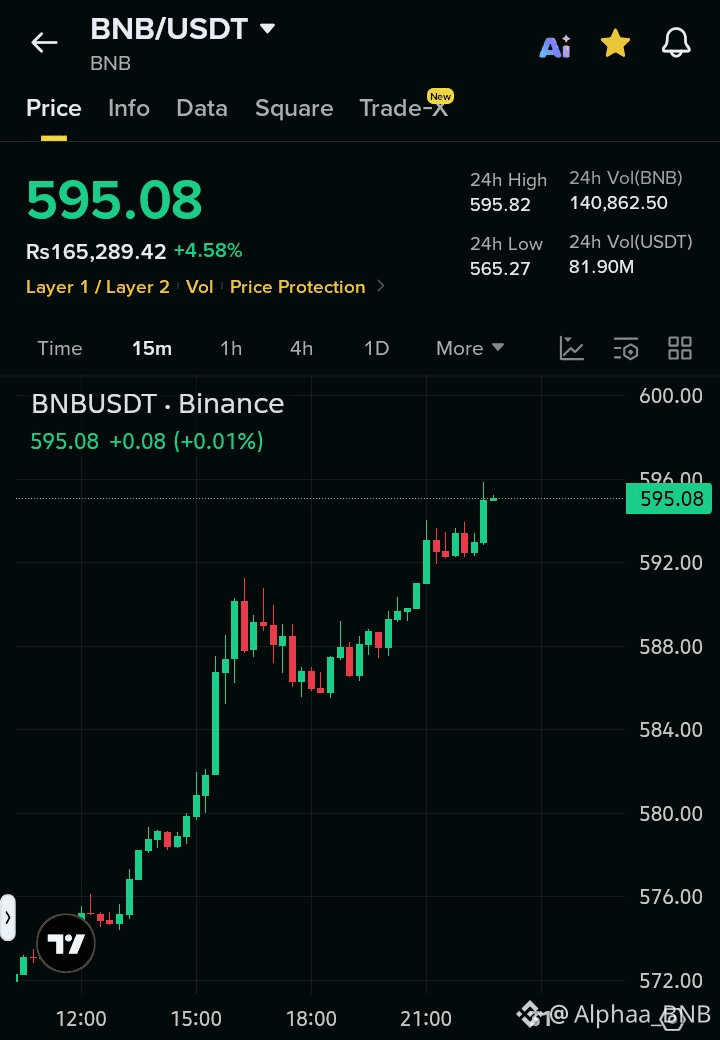
Task: Switch to the Info tab
Action: (x=129, y=108)
